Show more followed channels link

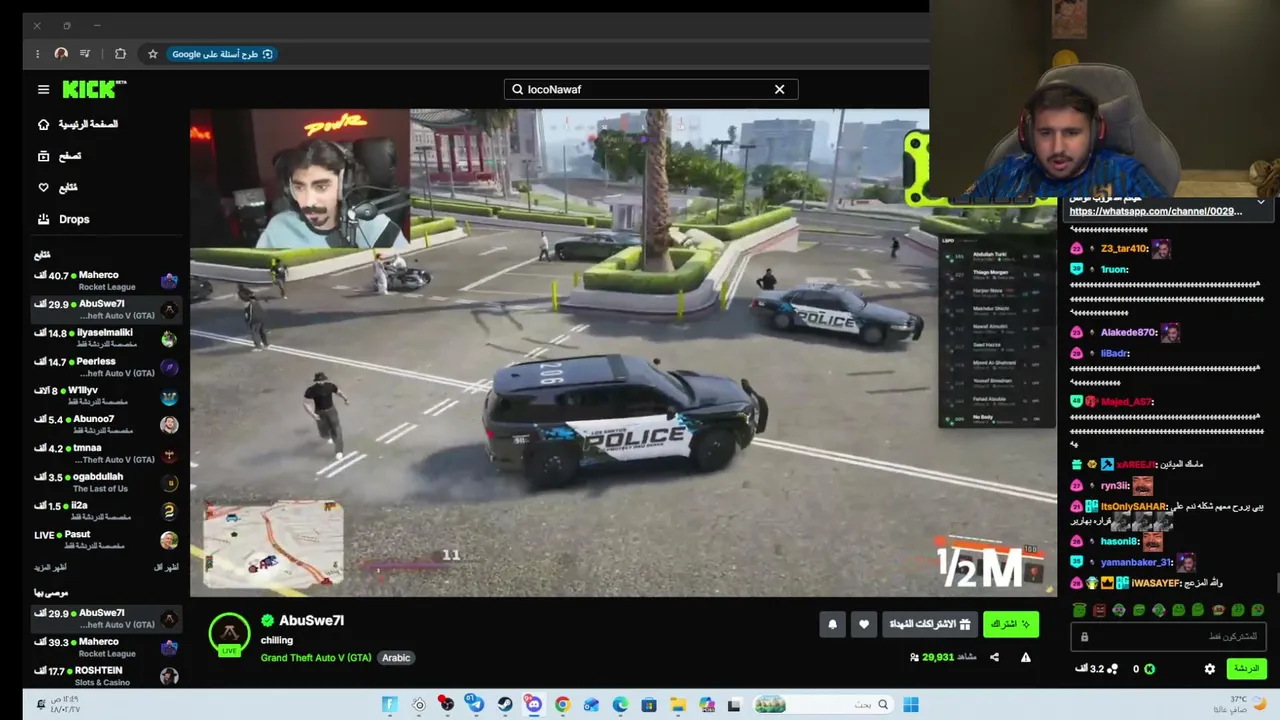(50, 568)
